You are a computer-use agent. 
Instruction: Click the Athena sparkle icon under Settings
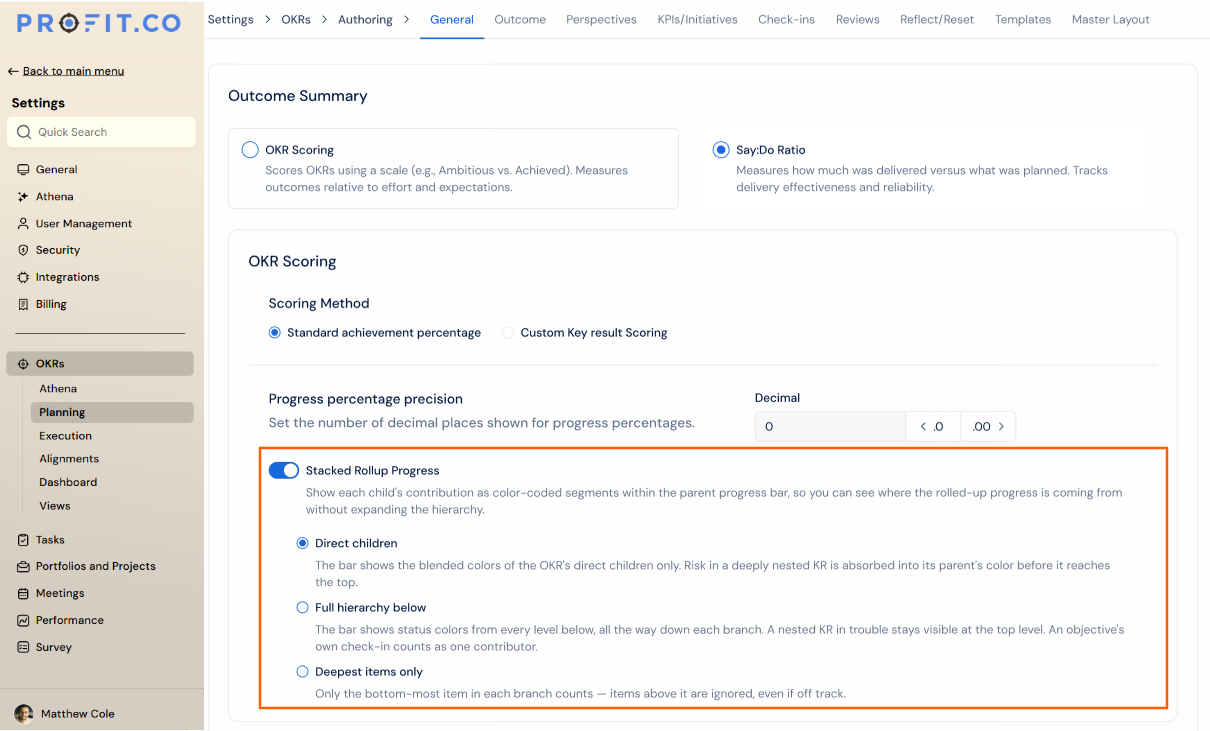click(23, 197)
